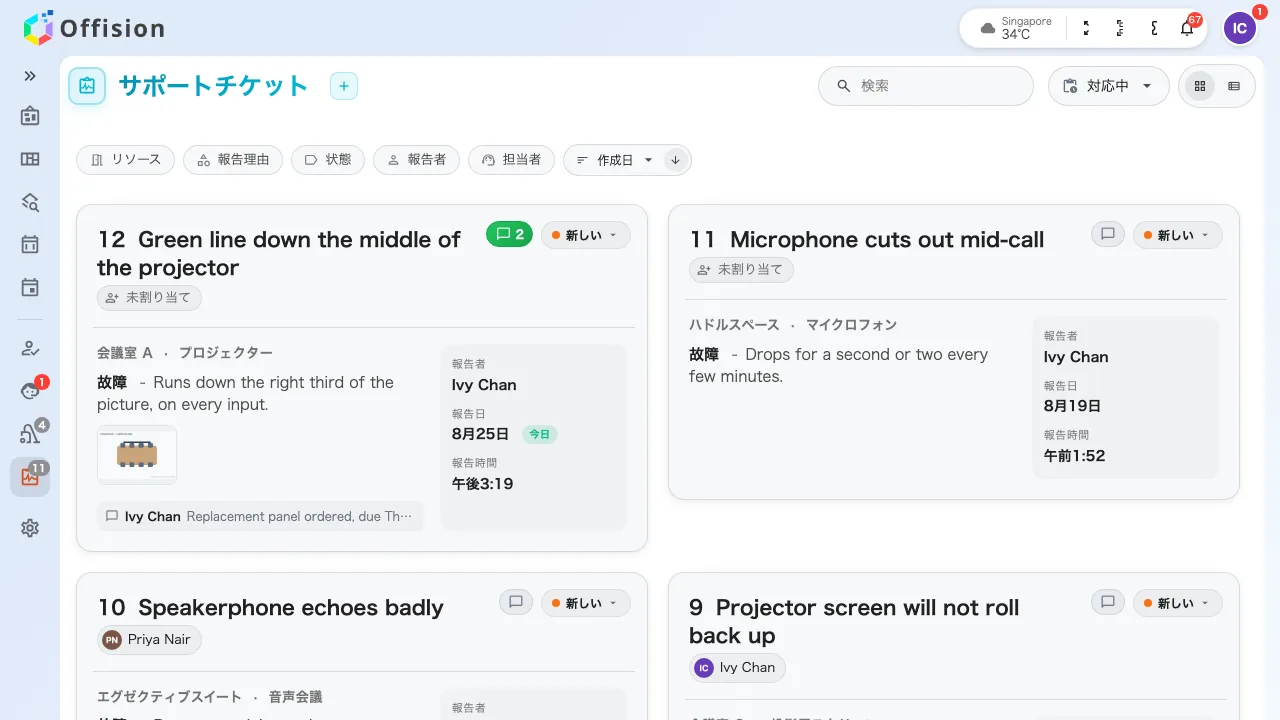
Task: Open the 新しい status dropdown on ticket 10
Action: (585, 603)
